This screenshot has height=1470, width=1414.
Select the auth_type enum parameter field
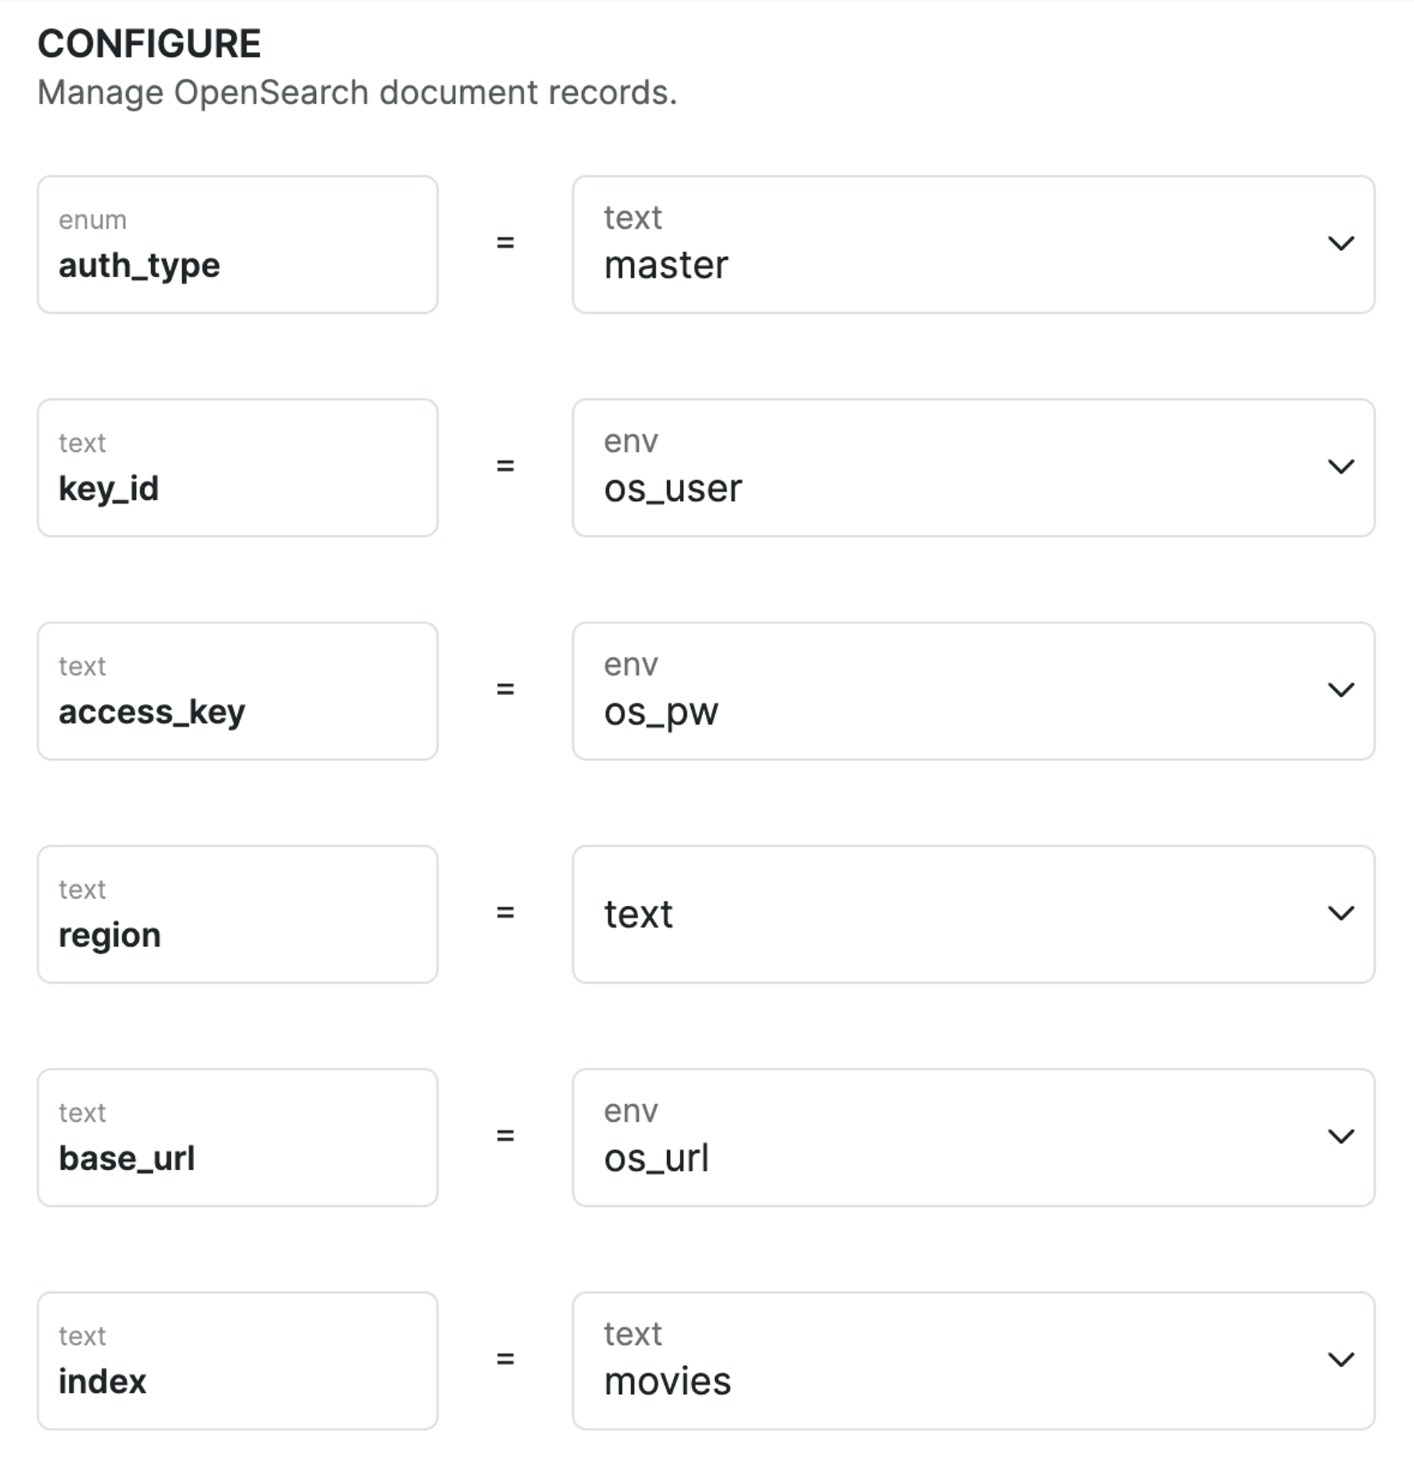pyautogui.click(x=237, y=245)
